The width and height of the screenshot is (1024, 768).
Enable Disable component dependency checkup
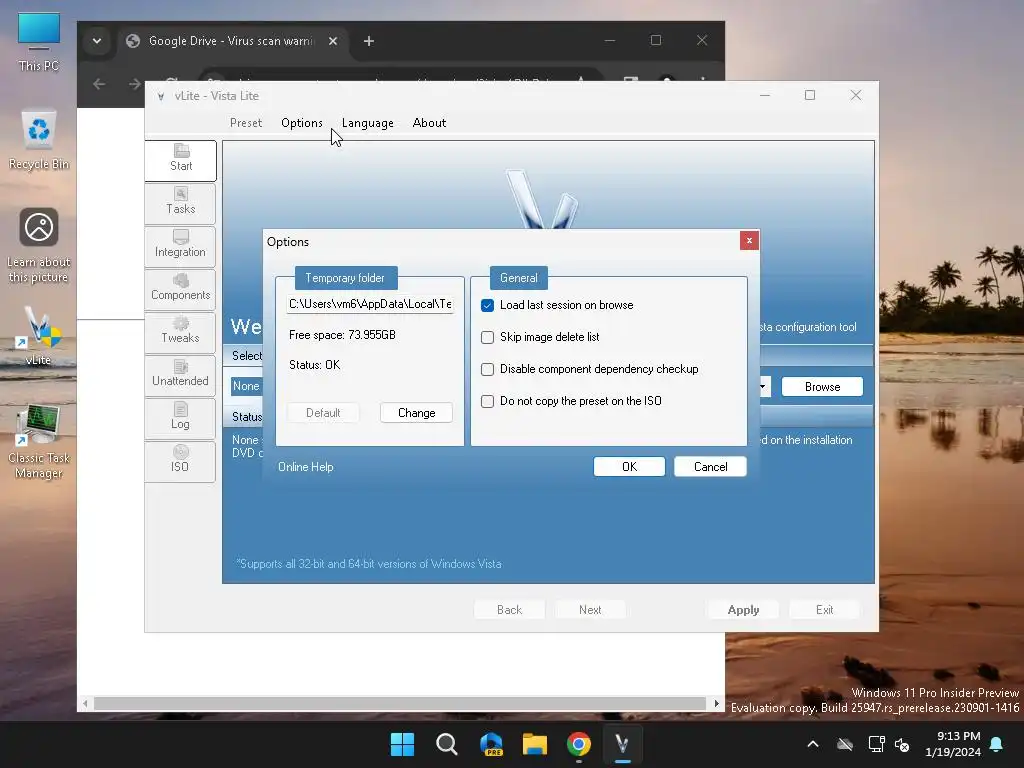pos(487,370)
